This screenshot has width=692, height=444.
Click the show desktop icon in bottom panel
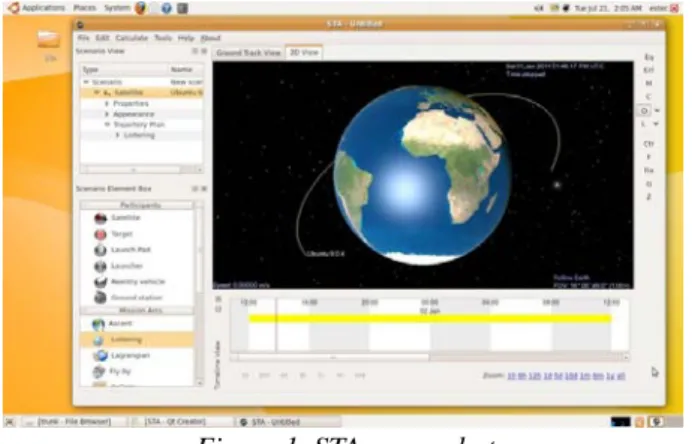click(10, 422)
